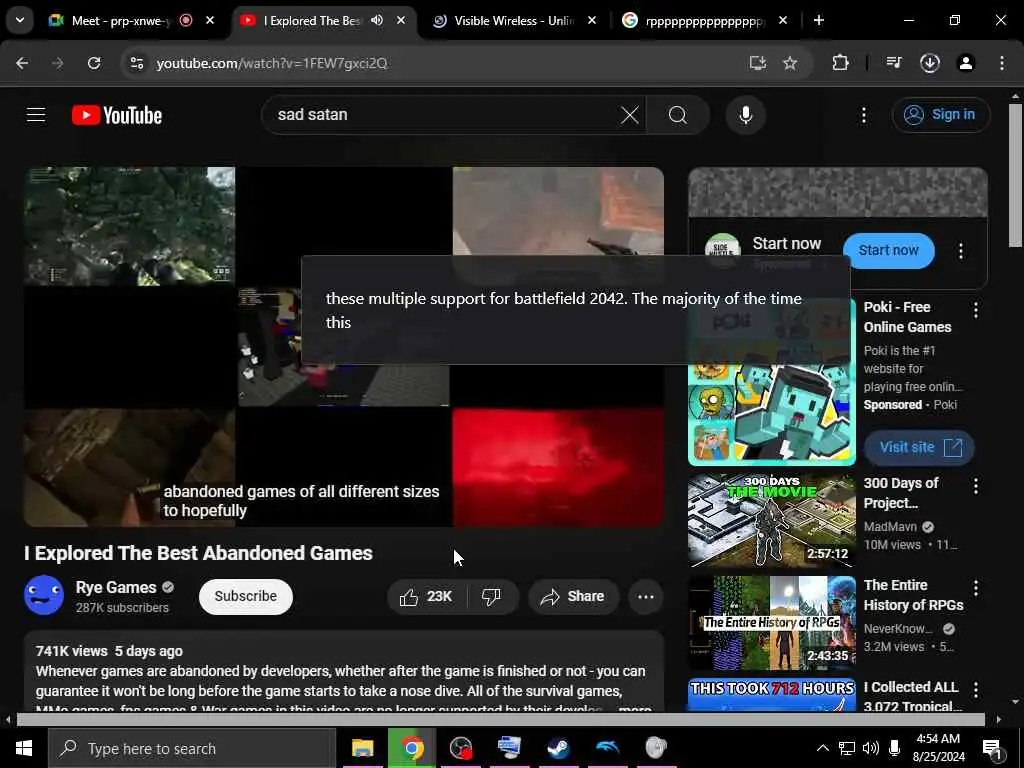Click the horizontal page scrollbar

pyautogui.click(x=502, y=720)
